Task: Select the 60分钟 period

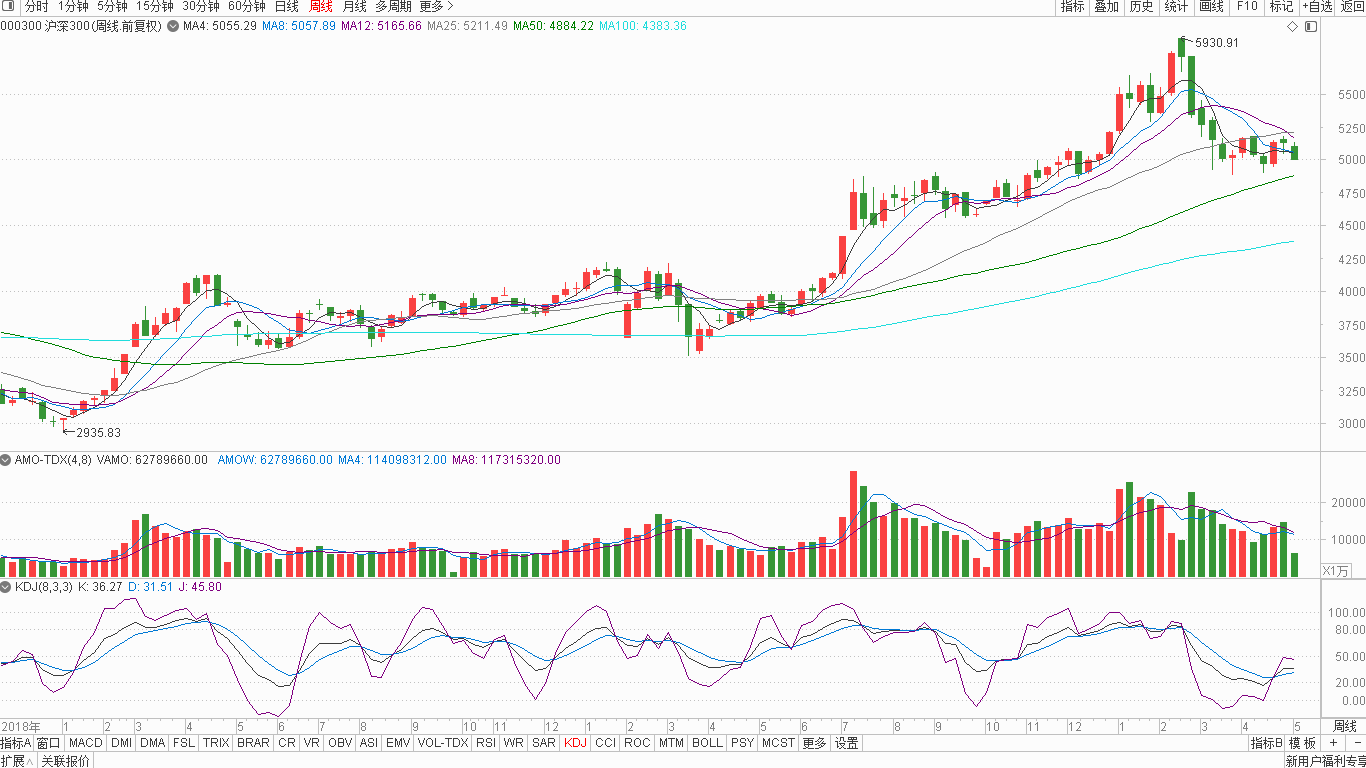Action: [247, 6]
